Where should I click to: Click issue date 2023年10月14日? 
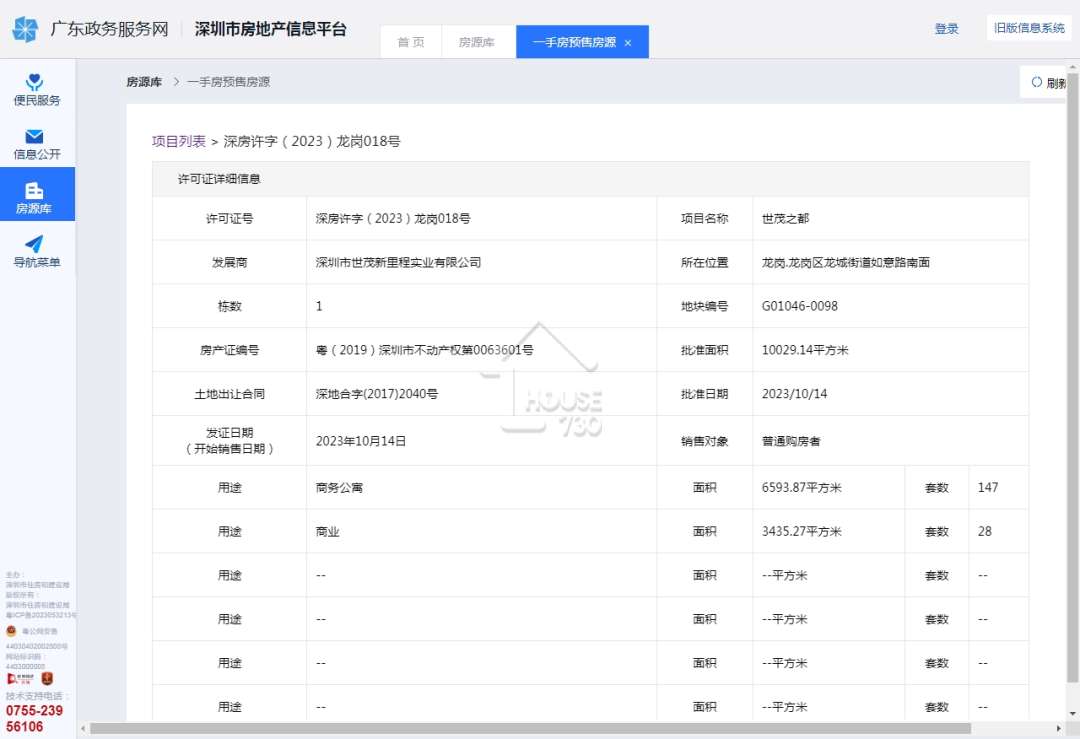361,441
